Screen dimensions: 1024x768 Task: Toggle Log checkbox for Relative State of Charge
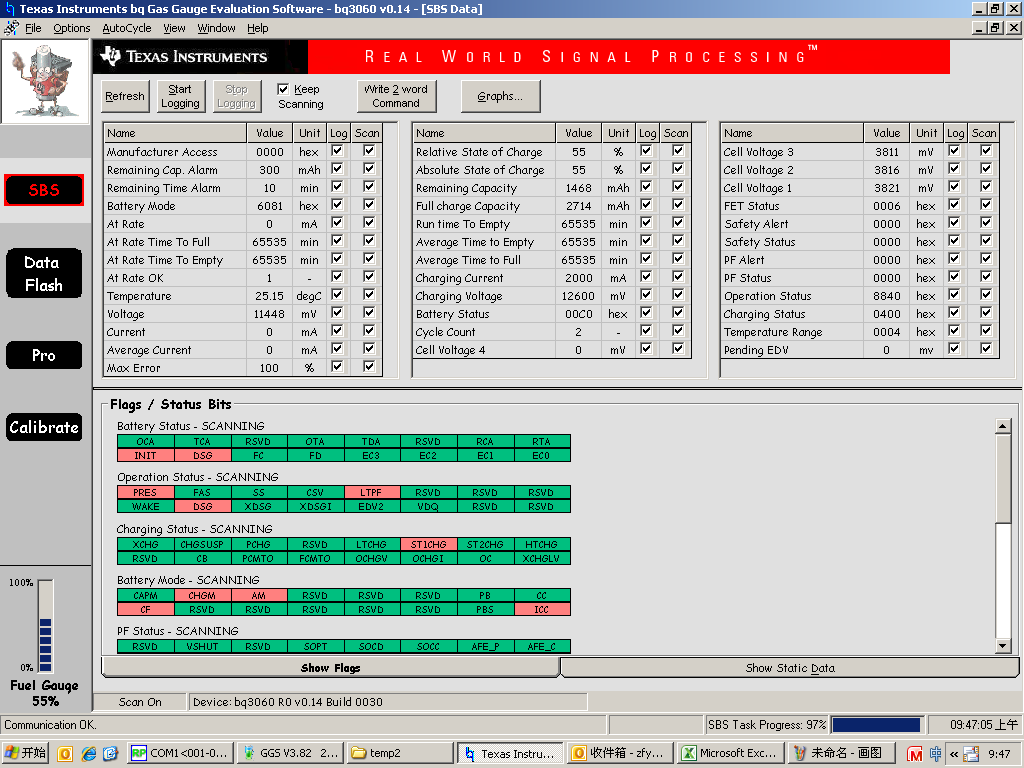point(646,151)
